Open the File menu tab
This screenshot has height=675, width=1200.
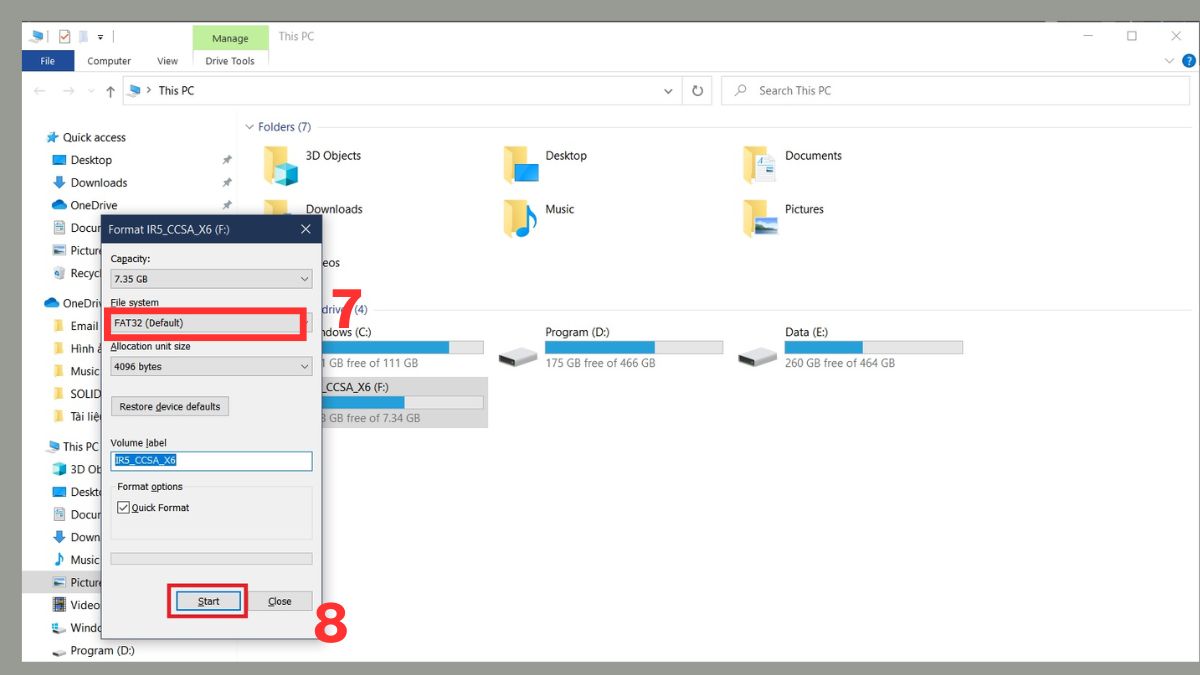(x=48, y=61)
